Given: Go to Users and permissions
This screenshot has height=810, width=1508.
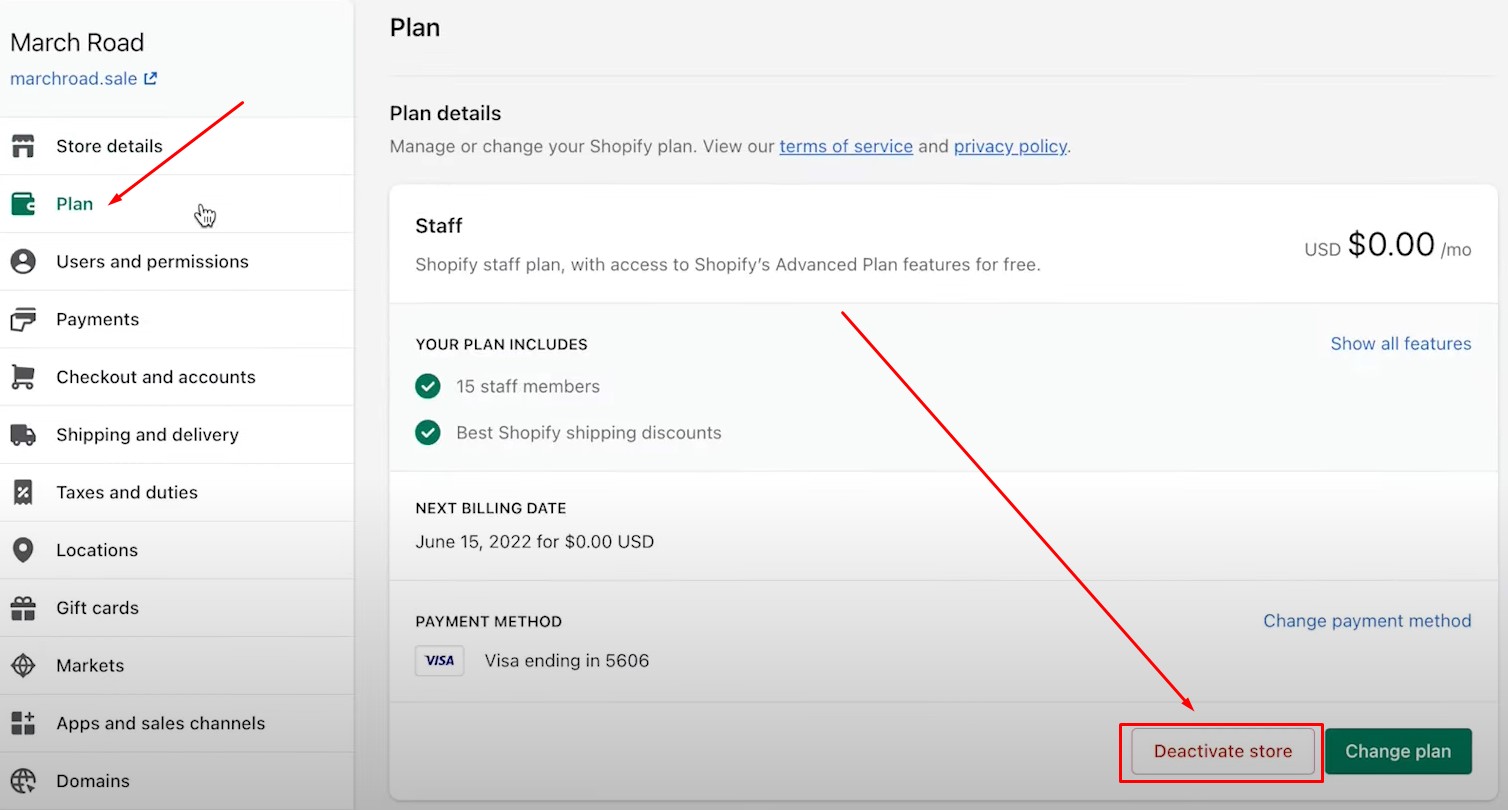Looking at the screenshot, I should point(176,262).
